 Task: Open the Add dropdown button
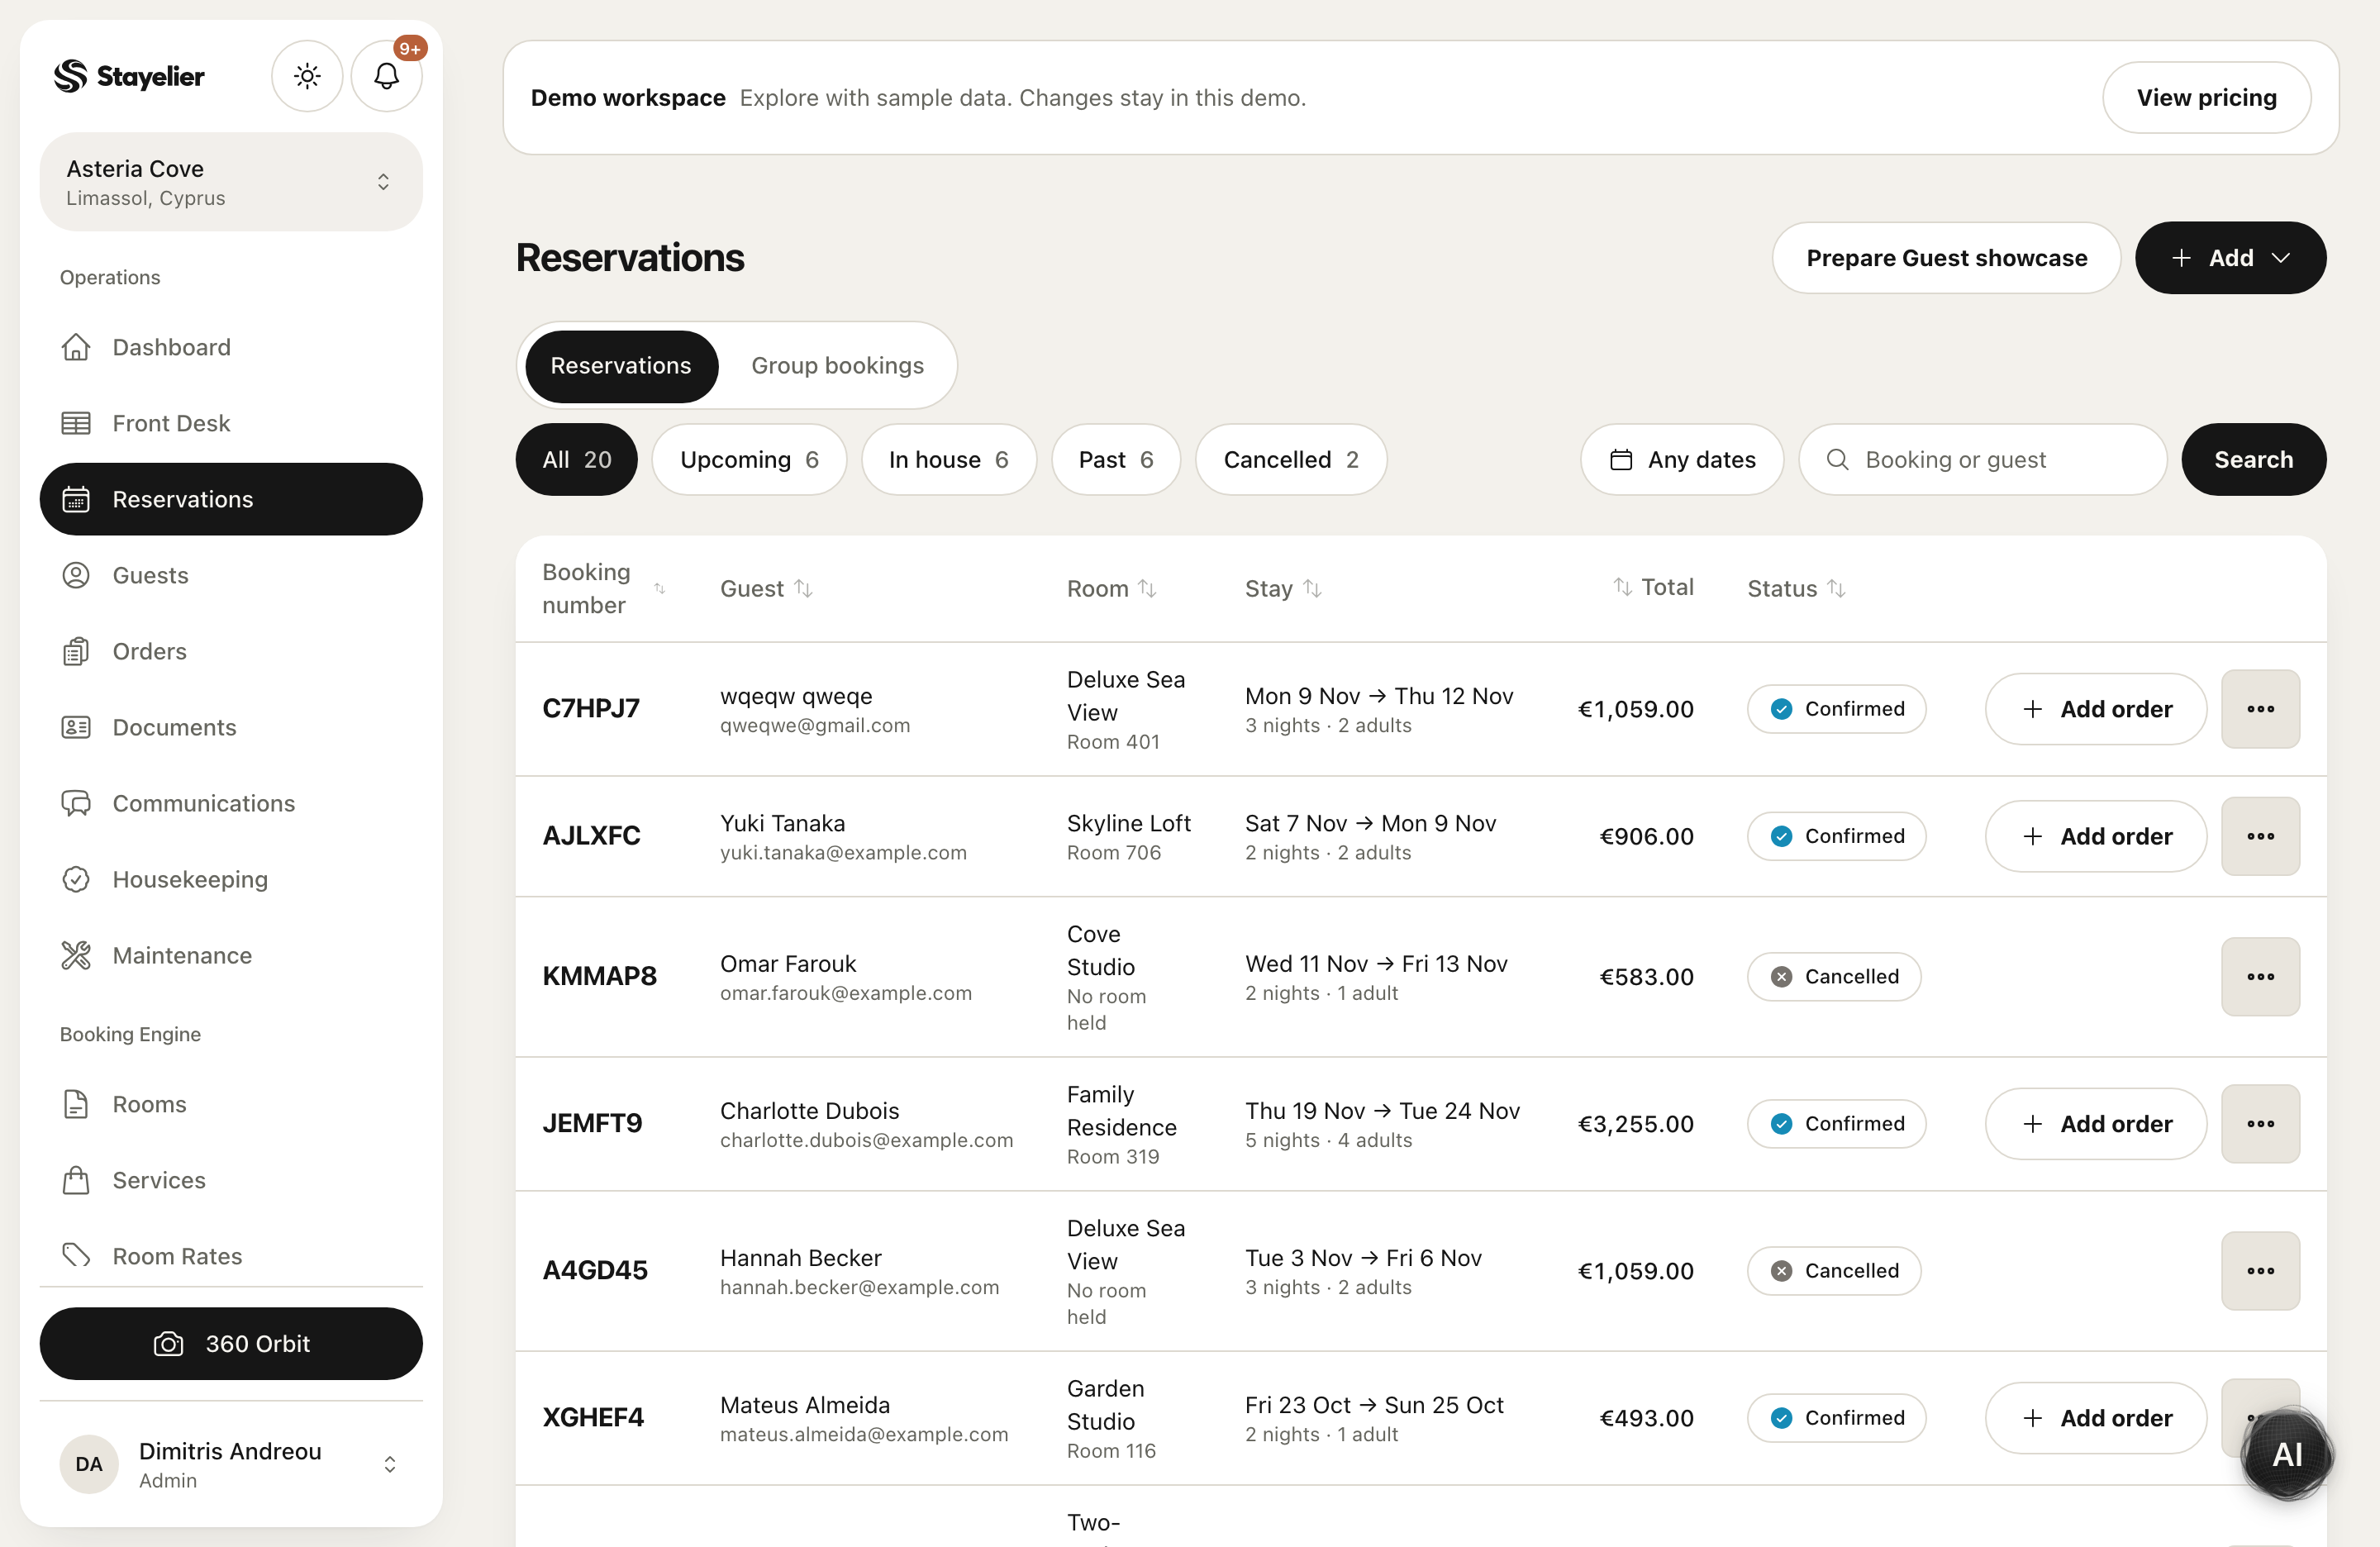tap(2230, 258)
